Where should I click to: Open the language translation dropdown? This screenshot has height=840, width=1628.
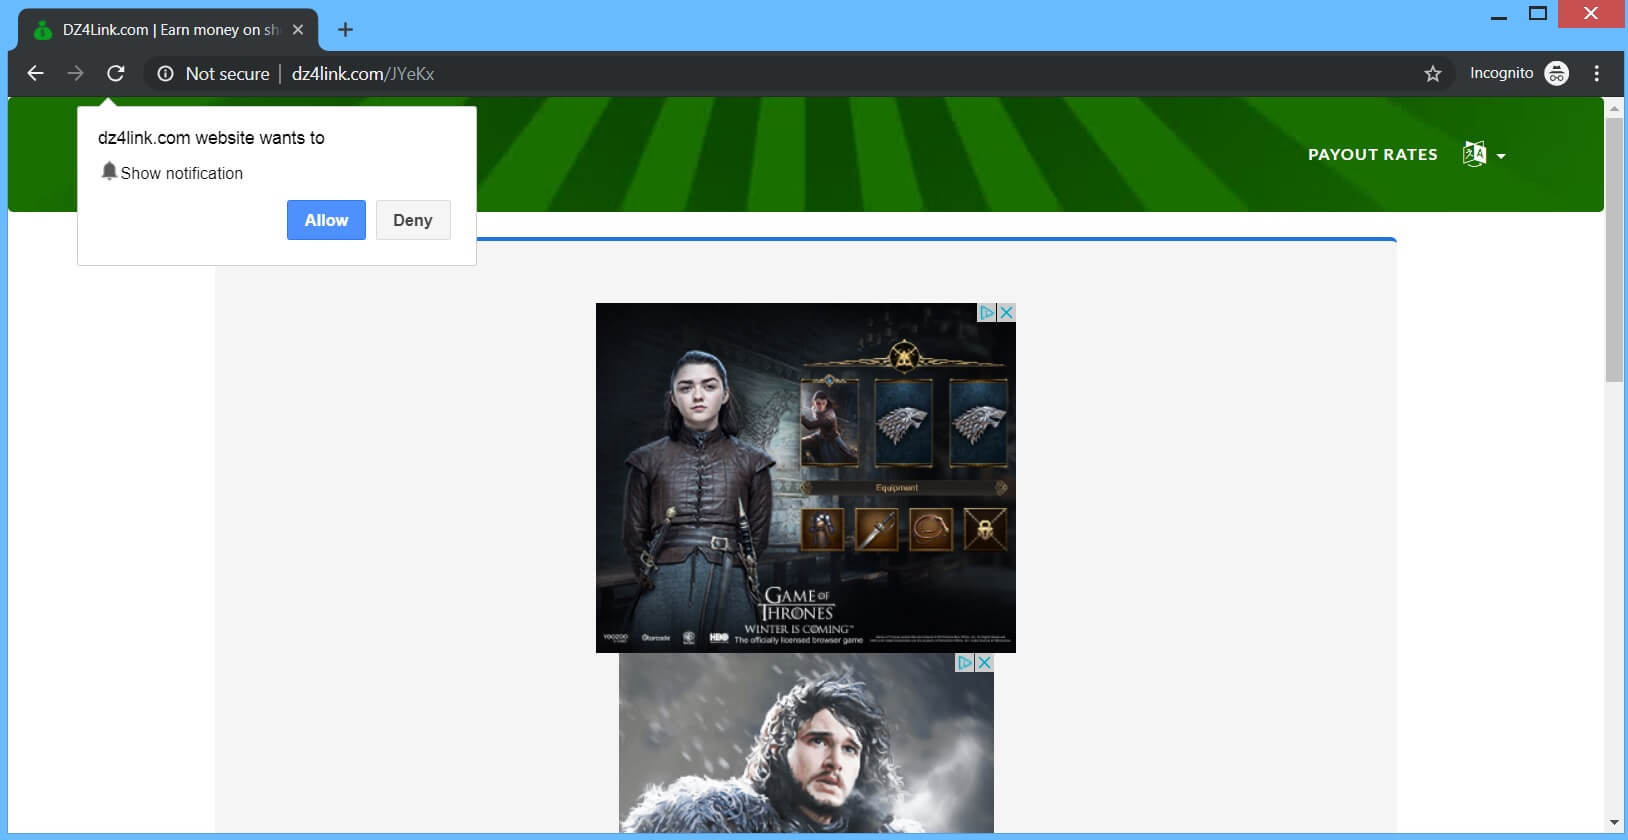click(x=1484, y=154)
